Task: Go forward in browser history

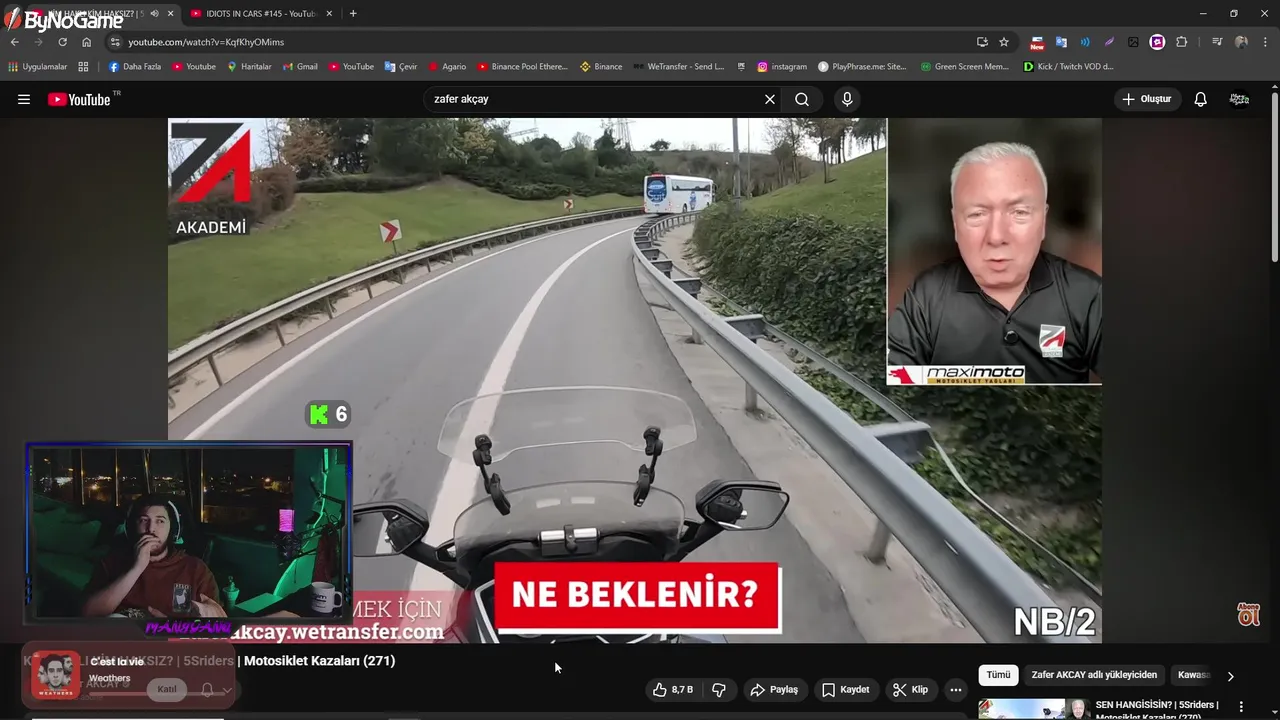Action: click(x=38, y=42)
